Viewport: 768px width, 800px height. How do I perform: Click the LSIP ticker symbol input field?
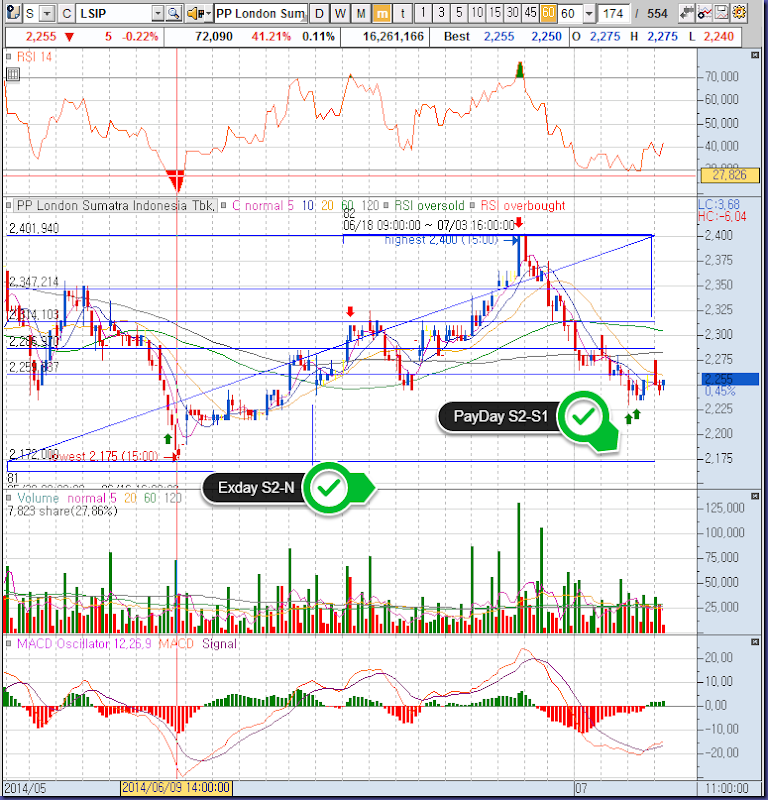coord(115,14)
